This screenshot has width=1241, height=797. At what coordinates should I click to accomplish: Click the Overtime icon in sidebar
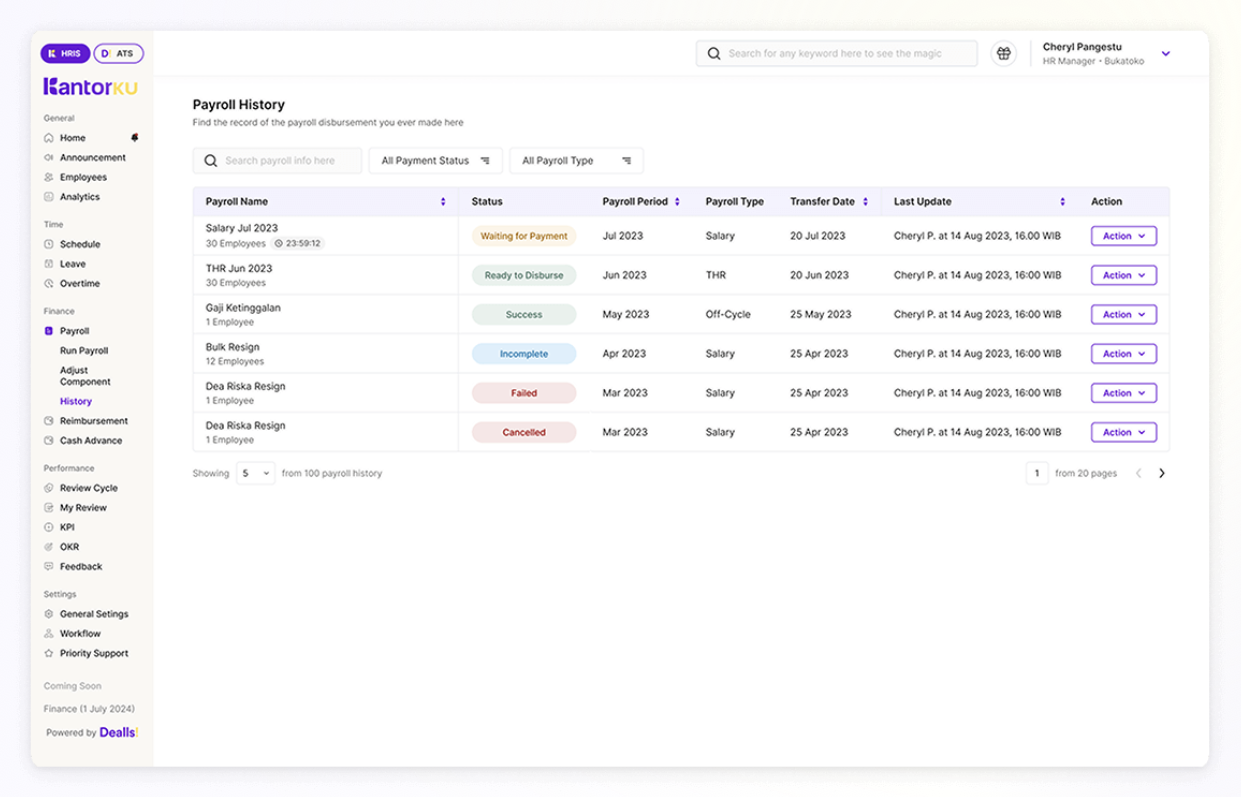(49, 284)
